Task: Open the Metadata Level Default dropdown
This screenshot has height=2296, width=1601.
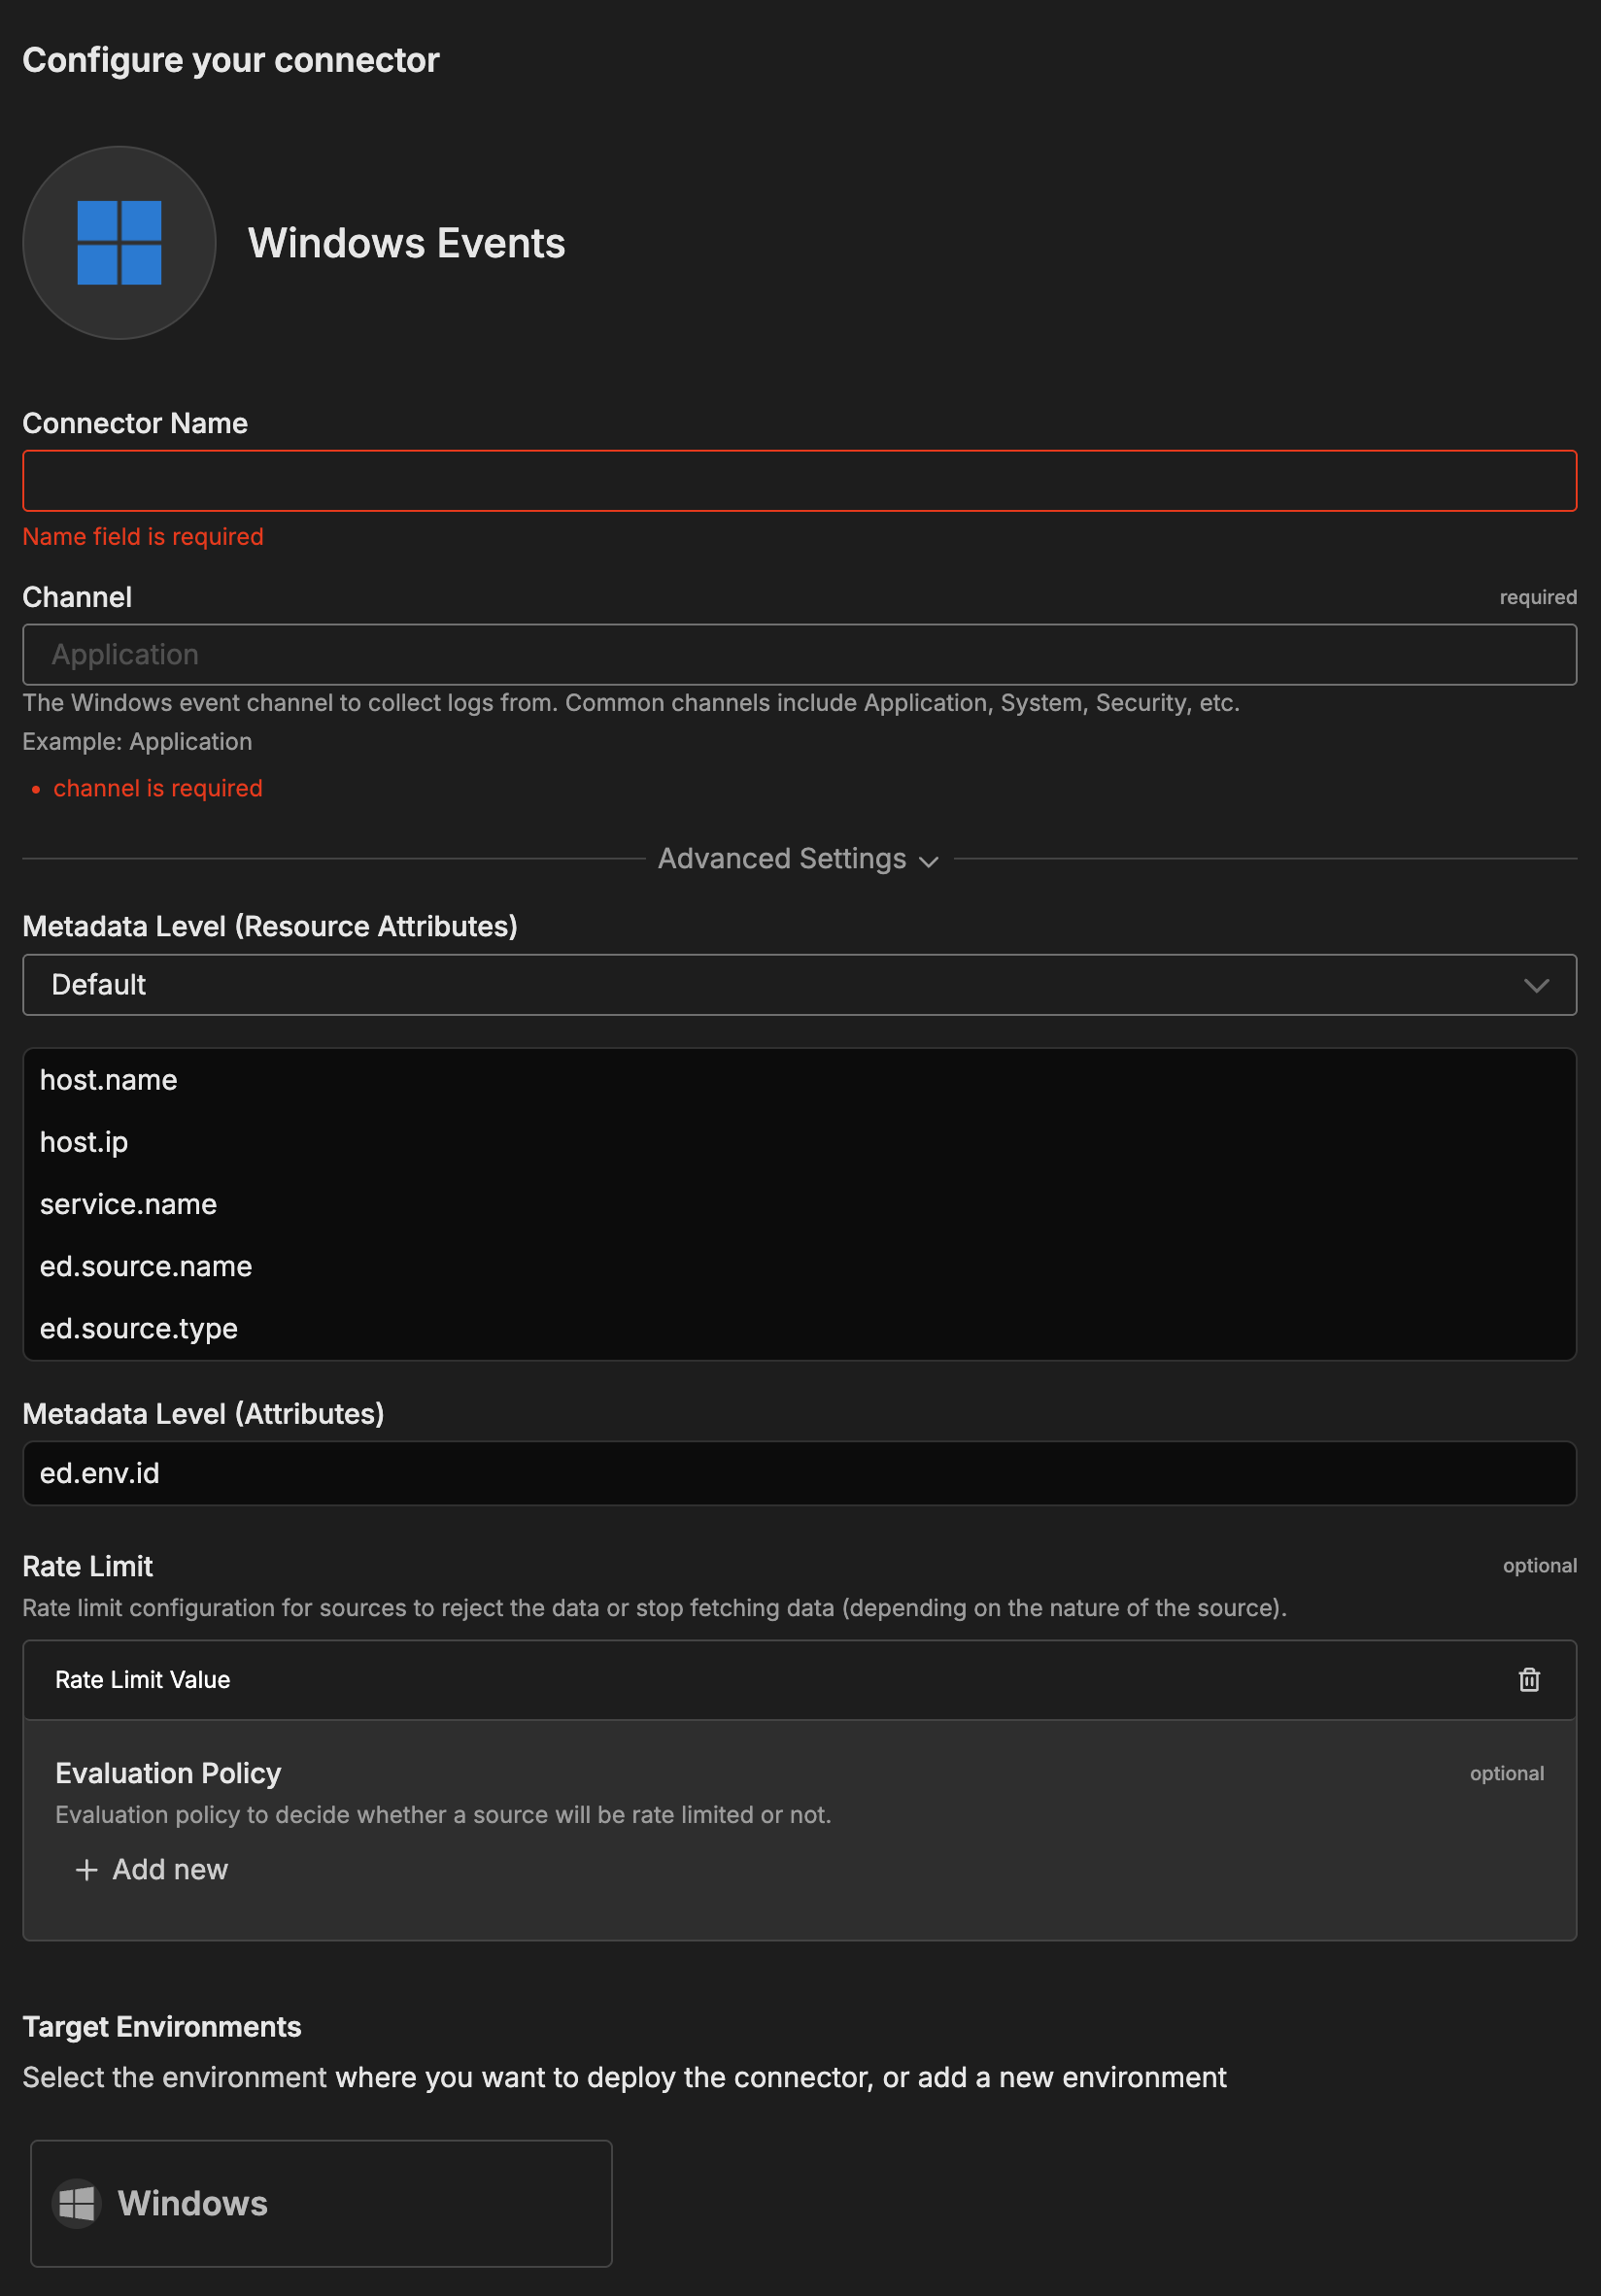Action: pyautogui.click(x=798, y=985)
